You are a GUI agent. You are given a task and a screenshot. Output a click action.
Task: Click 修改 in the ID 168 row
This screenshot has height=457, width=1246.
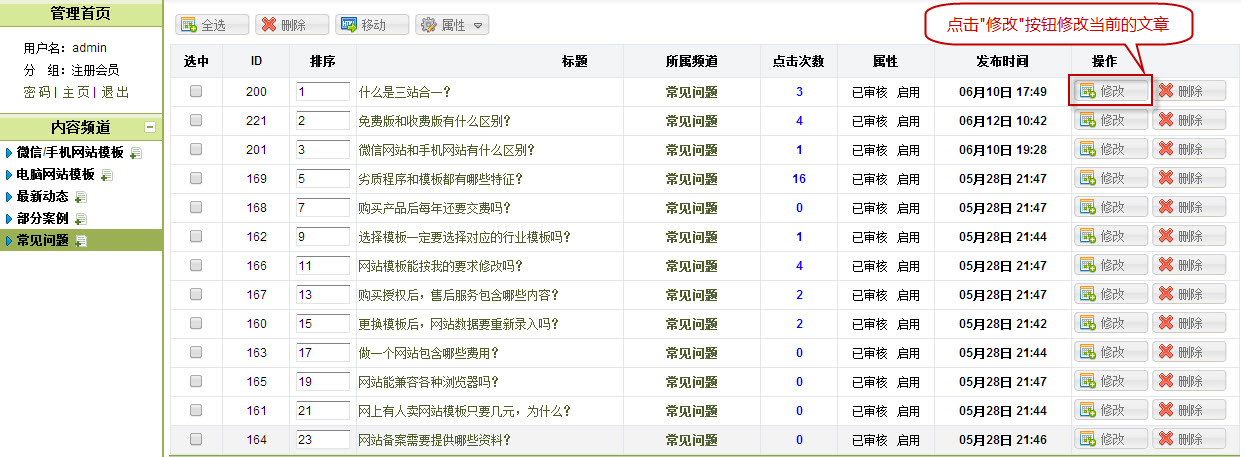click(1110, 207)
